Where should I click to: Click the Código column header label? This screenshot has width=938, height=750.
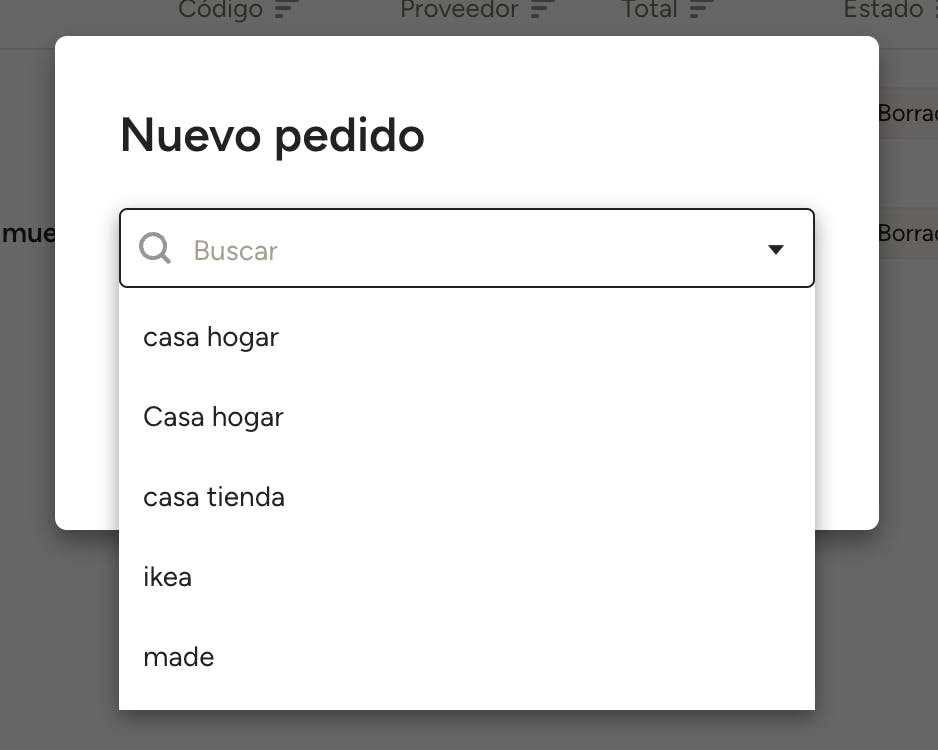pos(220,10)
